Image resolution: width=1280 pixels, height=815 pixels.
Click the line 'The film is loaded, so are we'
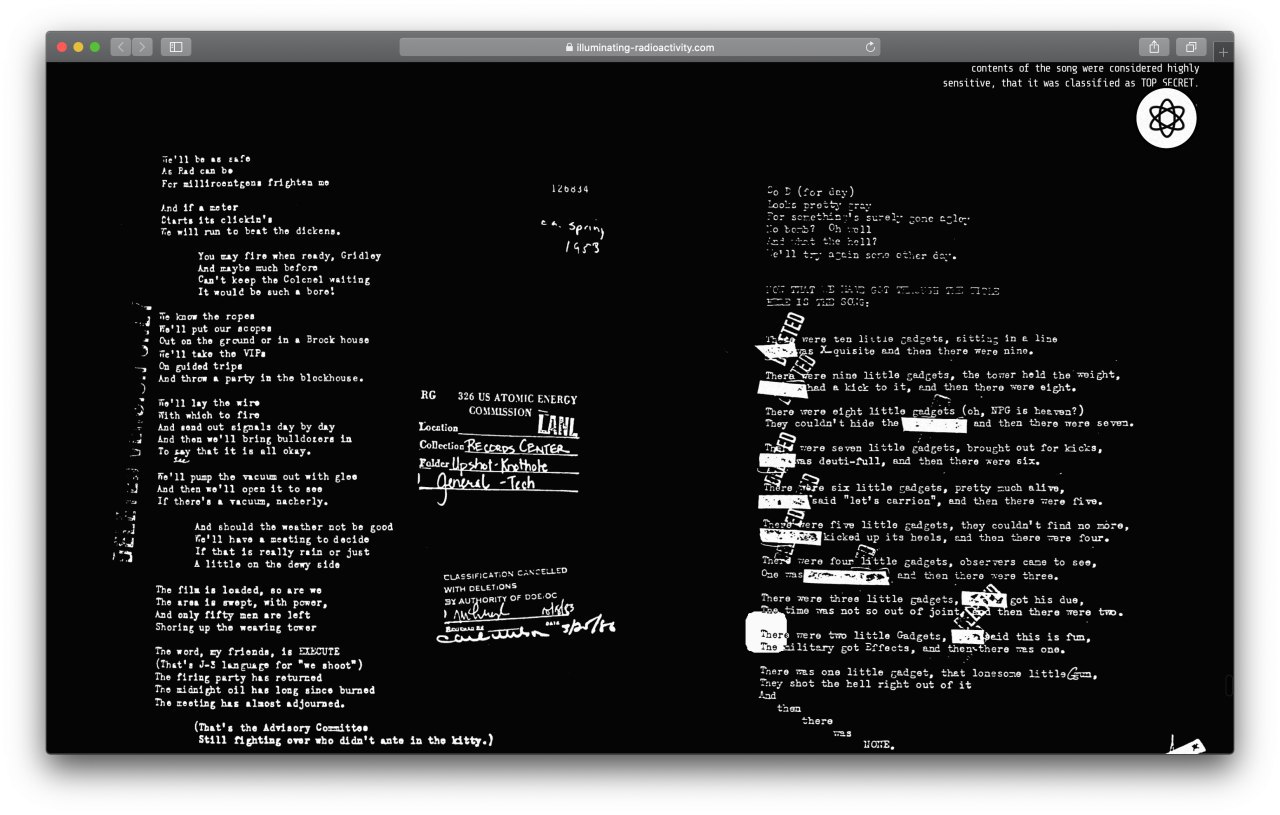click(x=238, y=590)
